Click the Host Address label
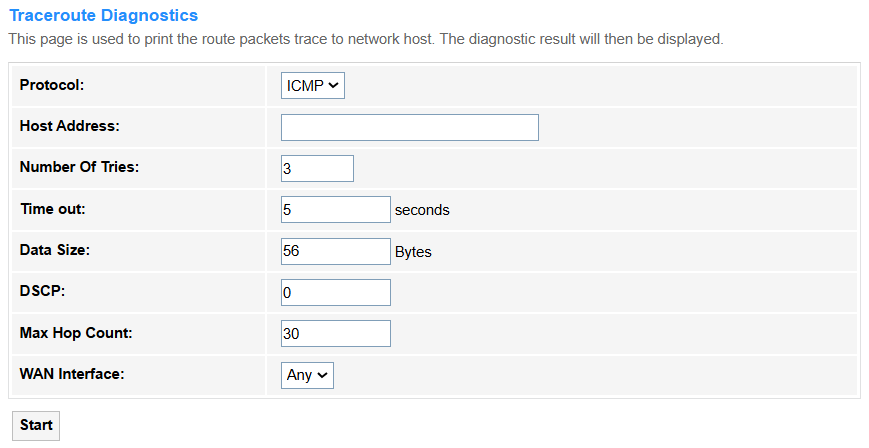The width and height of the screenshot is (869, 448). pyautogui.click(x=69, y=126)
